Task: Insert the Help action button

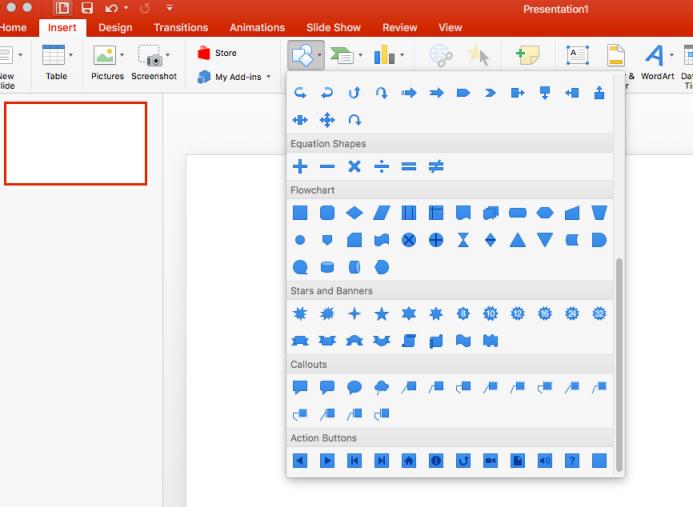Action: coord(572,461)
